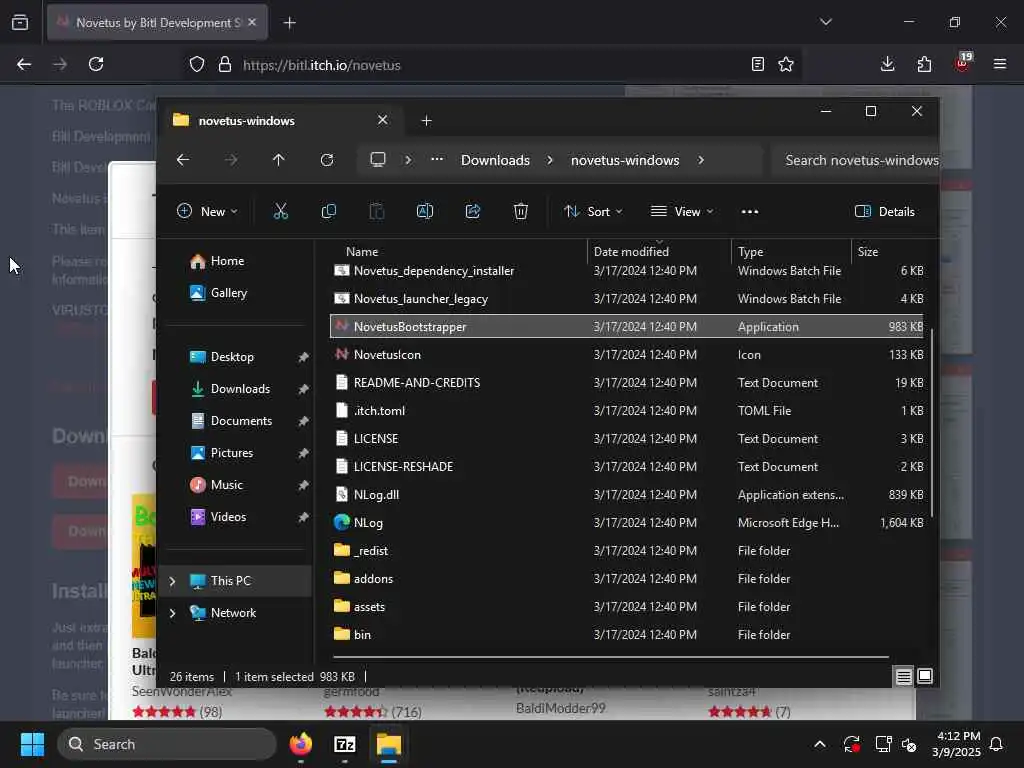
Task: Select the addons folder
Action: pos(626,579)
